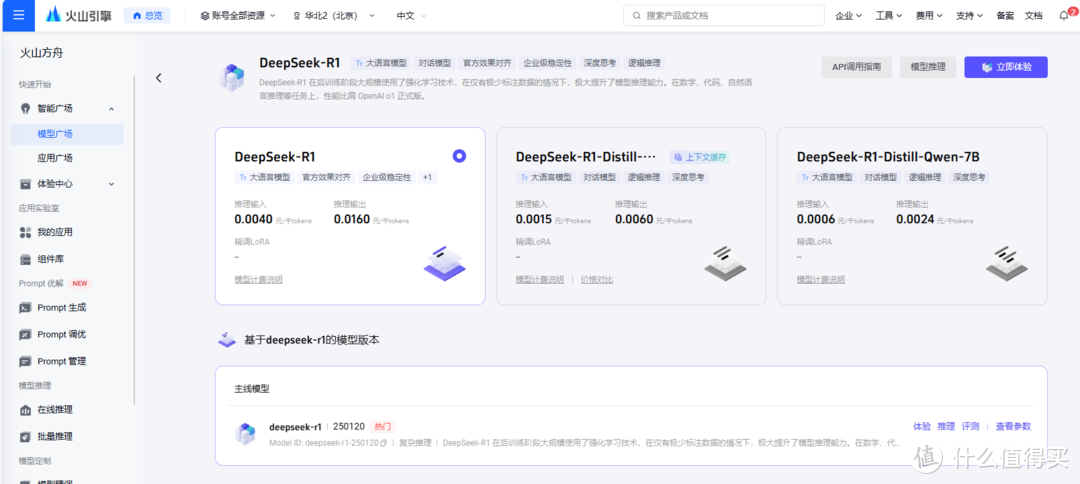Screen dimensions: 1080x484
Task: Click the gray layers icon on Qwen-7B card
Action: pos(1007,264)
